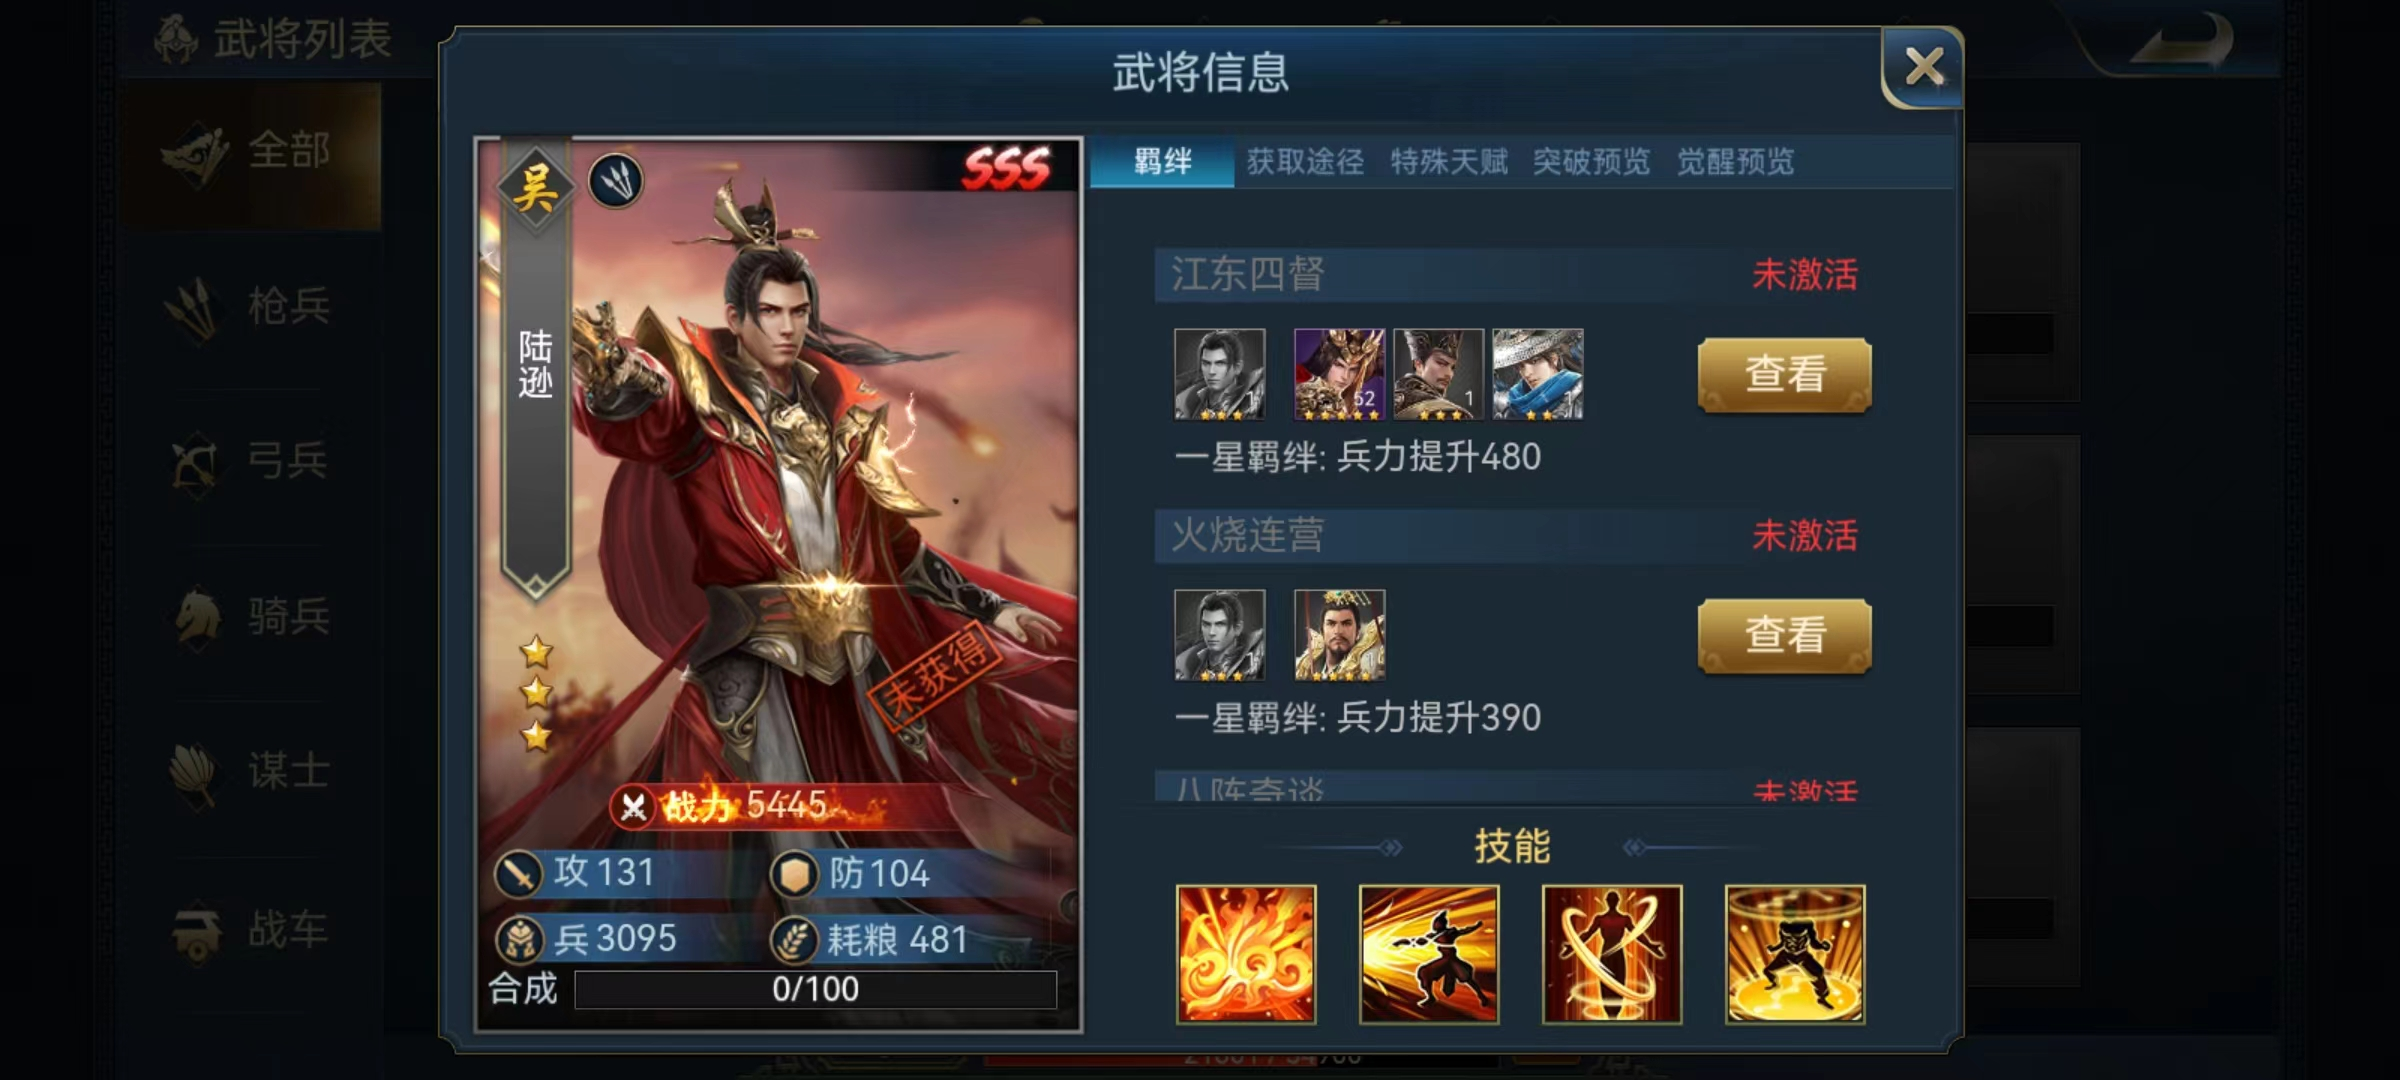Choose the 骑兵 cavalry filter
2400x1080 pixels.
[252, 617]
